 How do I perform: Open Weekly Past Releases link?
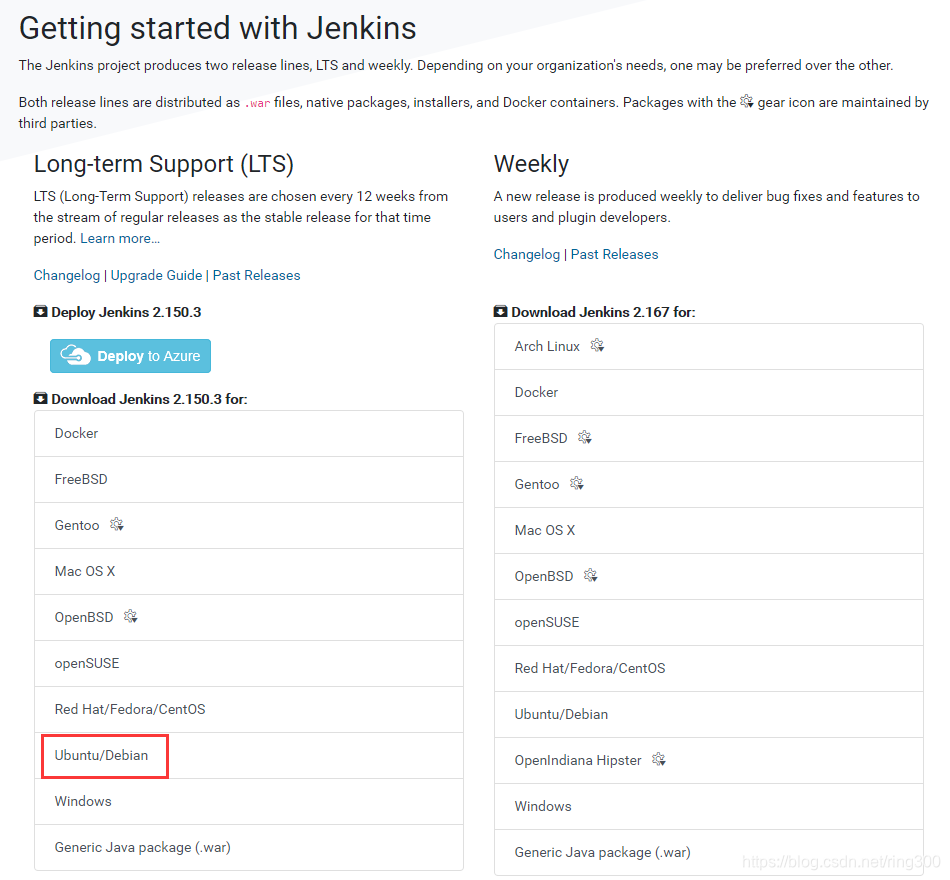coord(614,254)
